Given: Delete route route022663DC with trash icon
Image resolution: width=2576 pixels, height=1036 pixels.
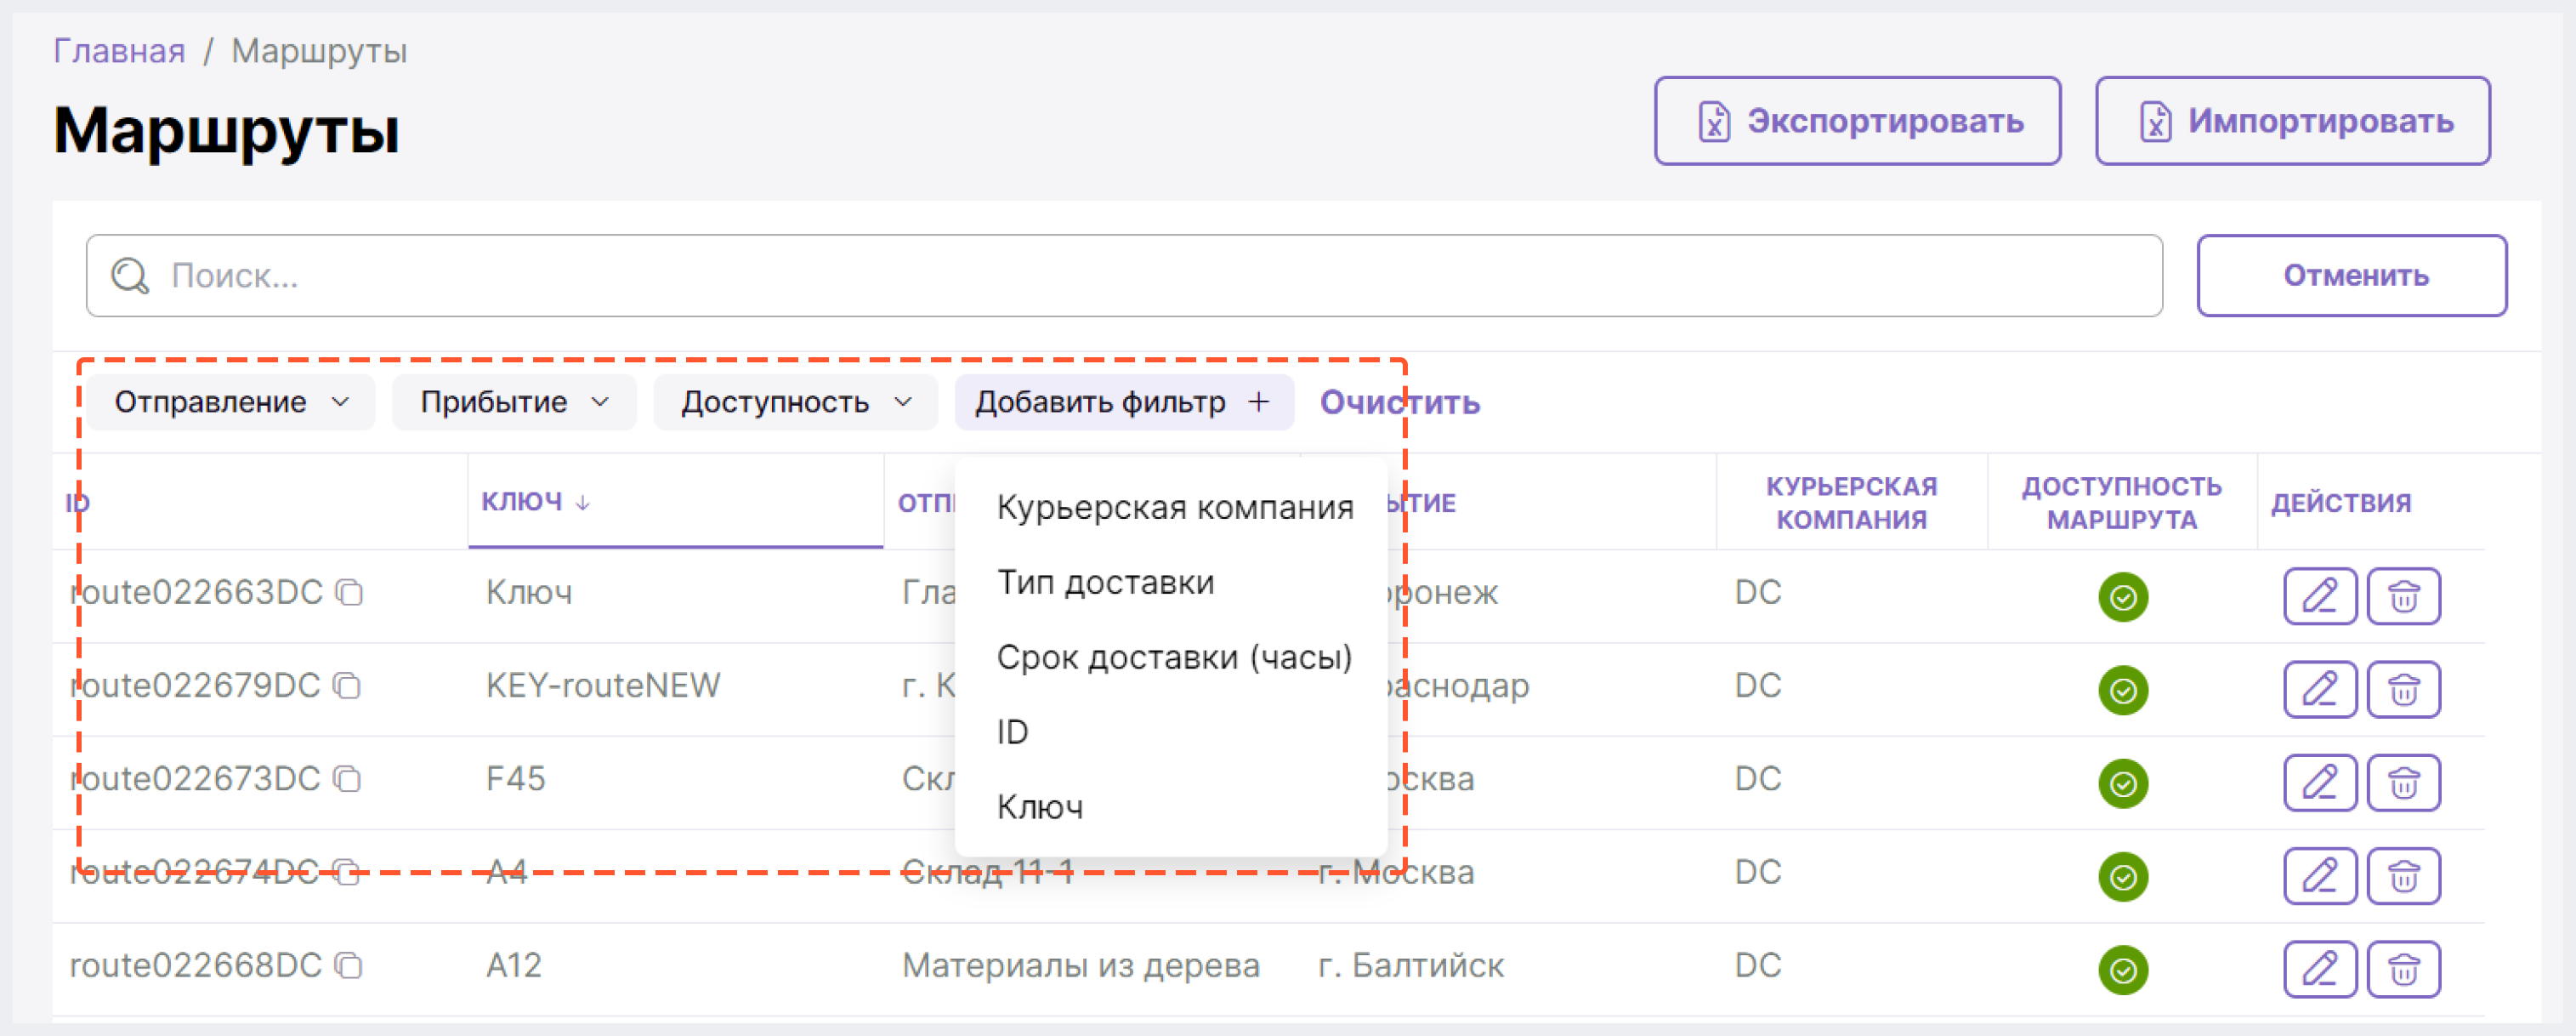Looking at the screenshot, I should (x=2404, y=596).
